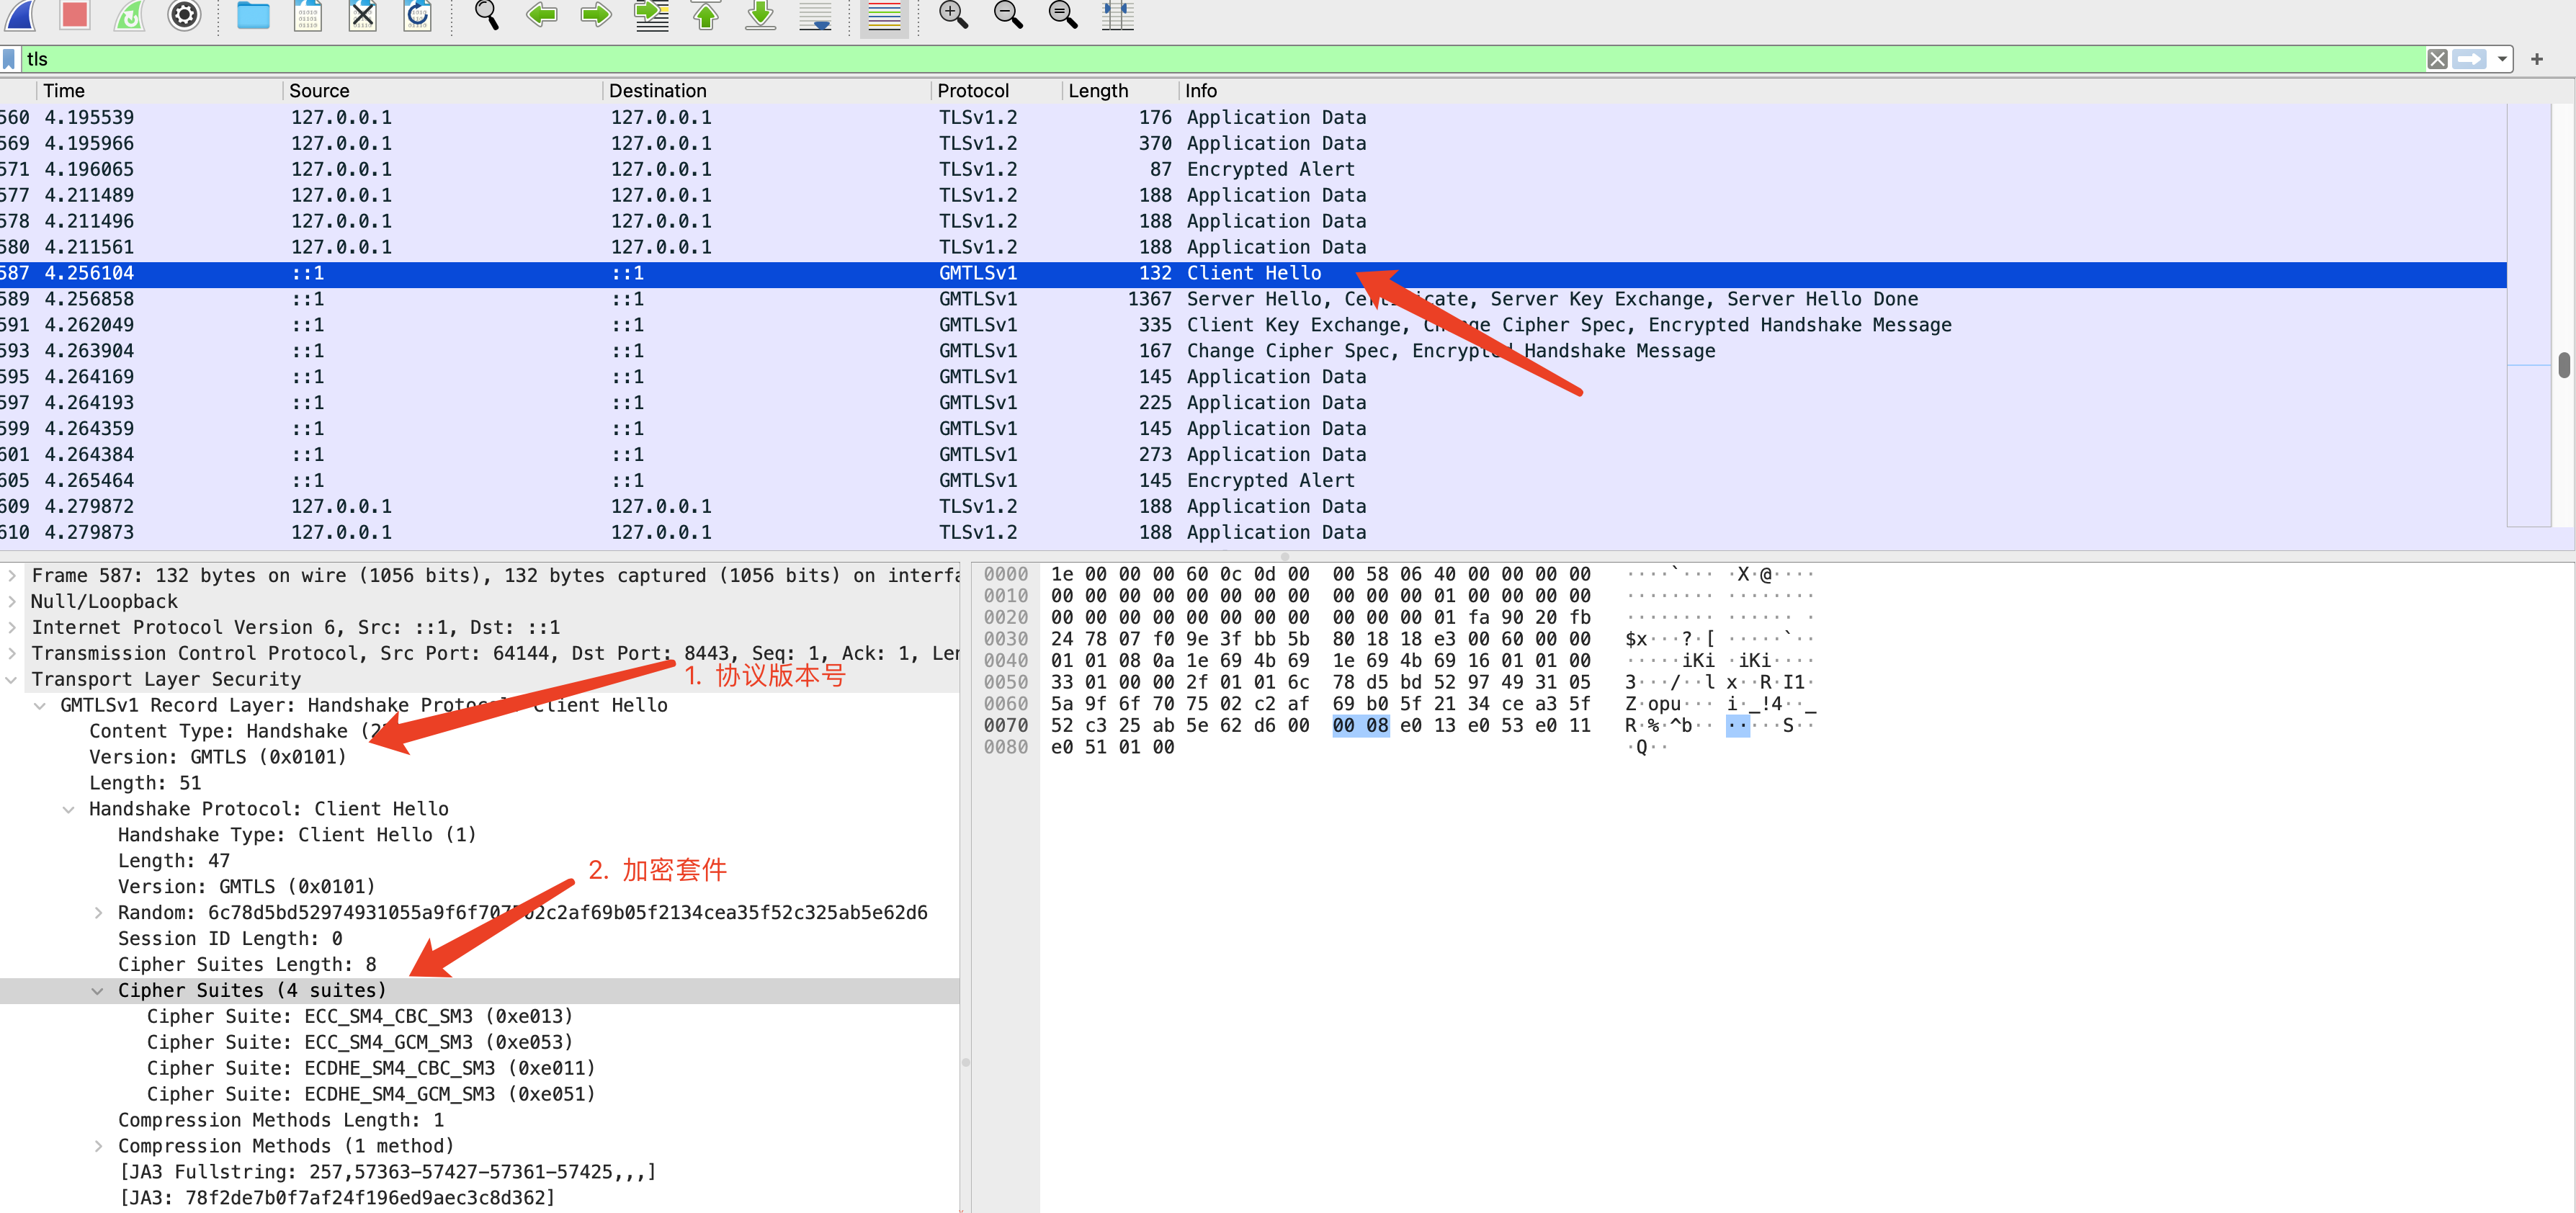Viewport: 2576px width, 1213px height.
Task: Jump to first packet up-arrow icon
Action: tap(706, 14)
